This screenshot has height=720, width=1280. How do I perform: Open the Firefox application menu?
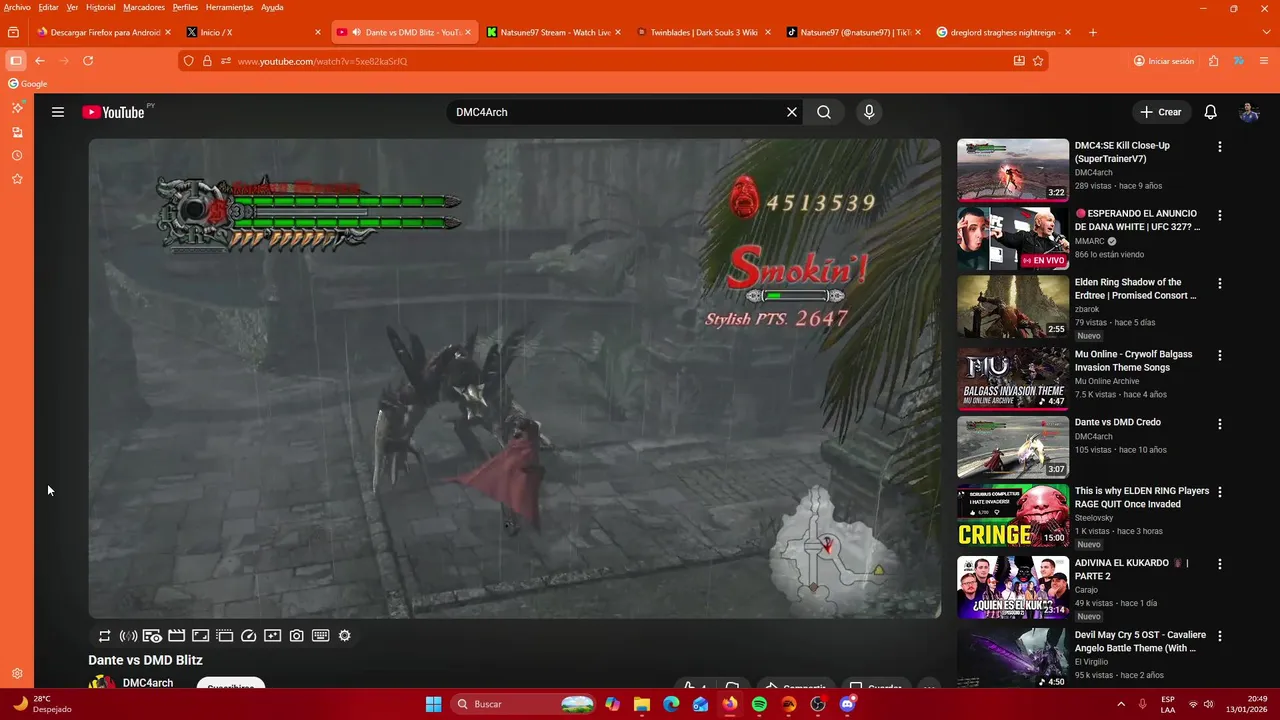[x=1264, y=61]
